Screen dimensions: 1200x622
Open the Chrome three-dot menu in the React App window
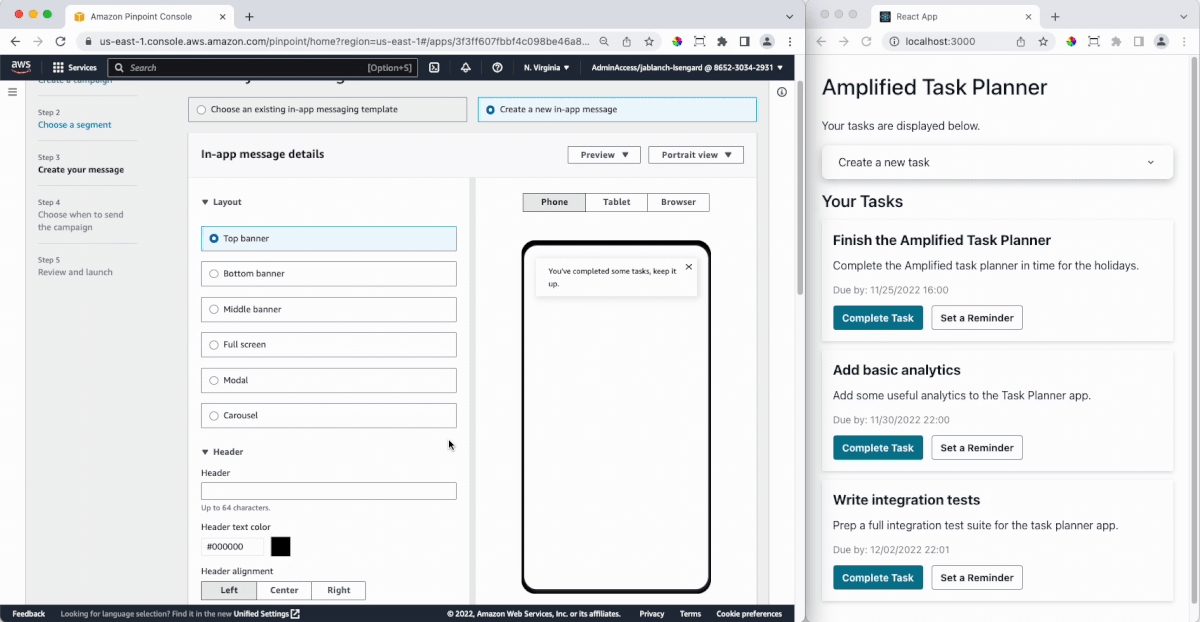pos(1183,41)
